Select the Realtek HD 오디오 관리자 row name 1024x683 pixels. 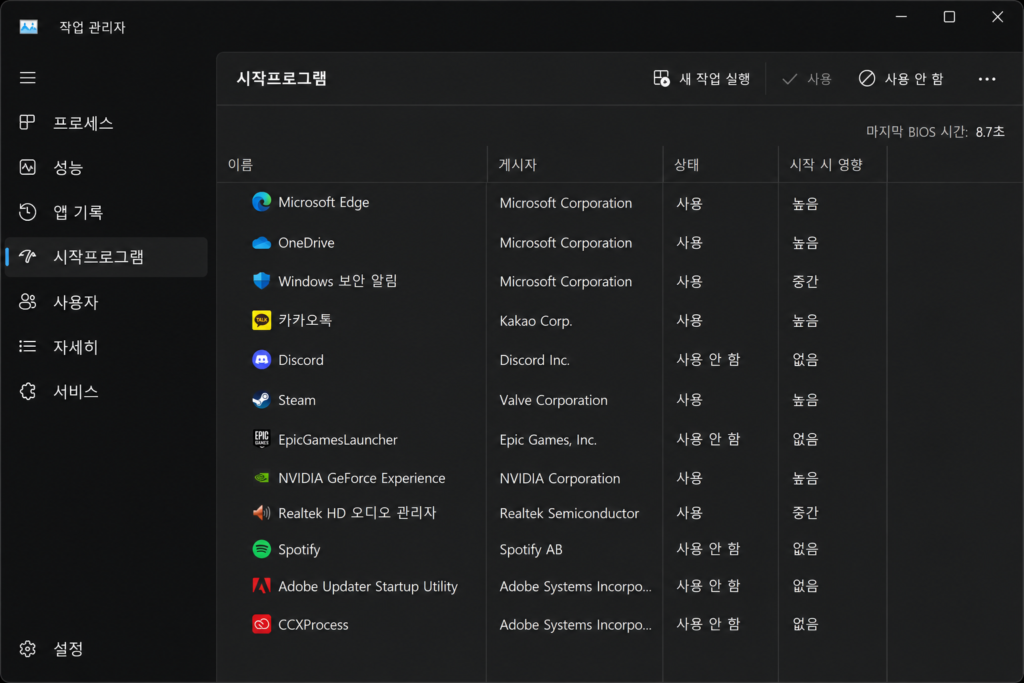click(x=357, y=513)
